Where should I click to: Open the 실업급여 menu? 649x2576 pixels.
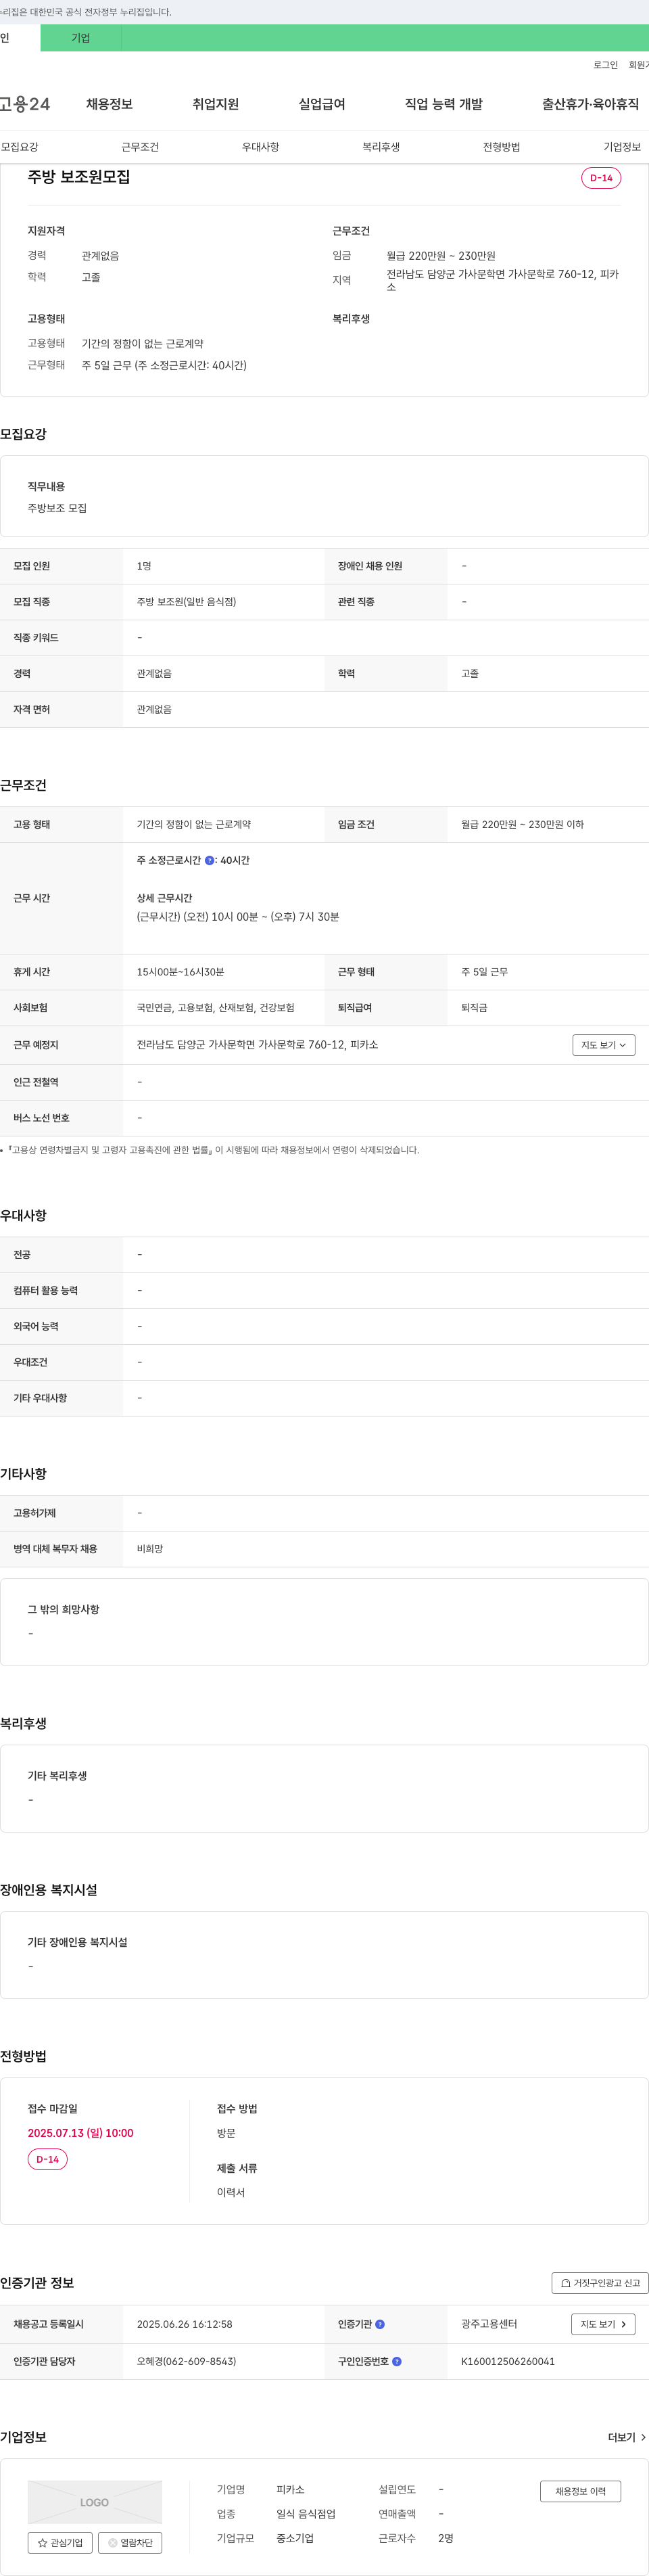tap(322, 104)
